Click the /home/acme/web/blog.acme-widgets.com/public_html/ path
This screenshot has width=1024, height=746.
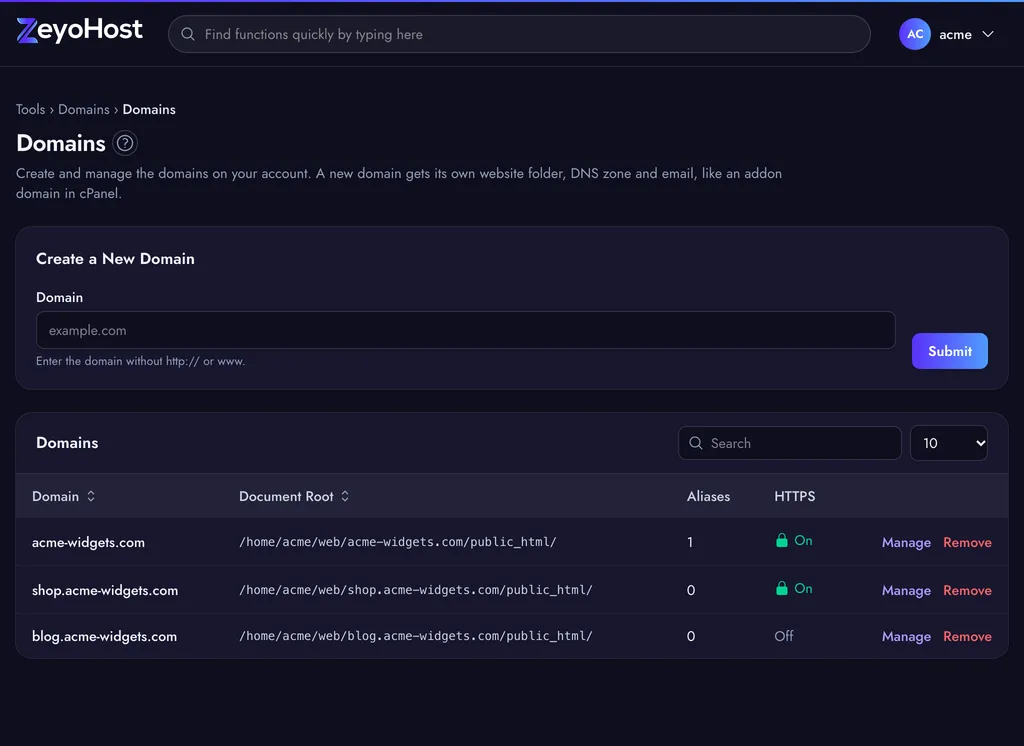coord(416,636)
